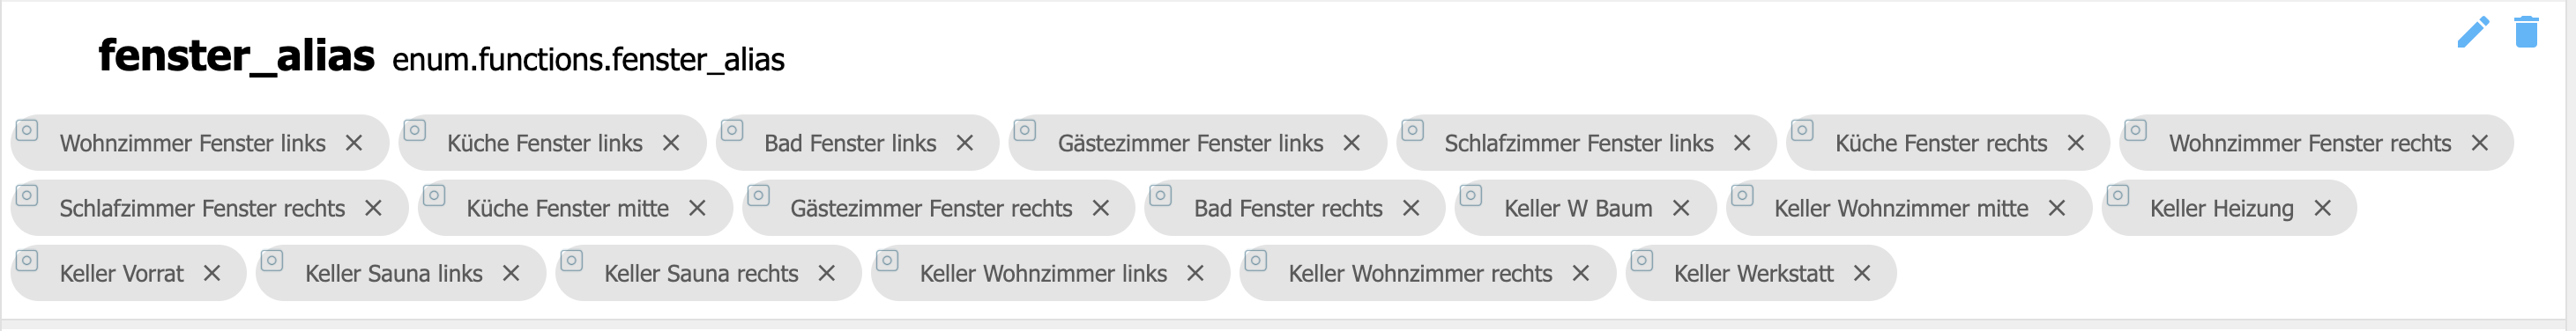Remove the Küche Fenster links chip
The height and width of the screenshot is (331, 2576).
point(671,143)
